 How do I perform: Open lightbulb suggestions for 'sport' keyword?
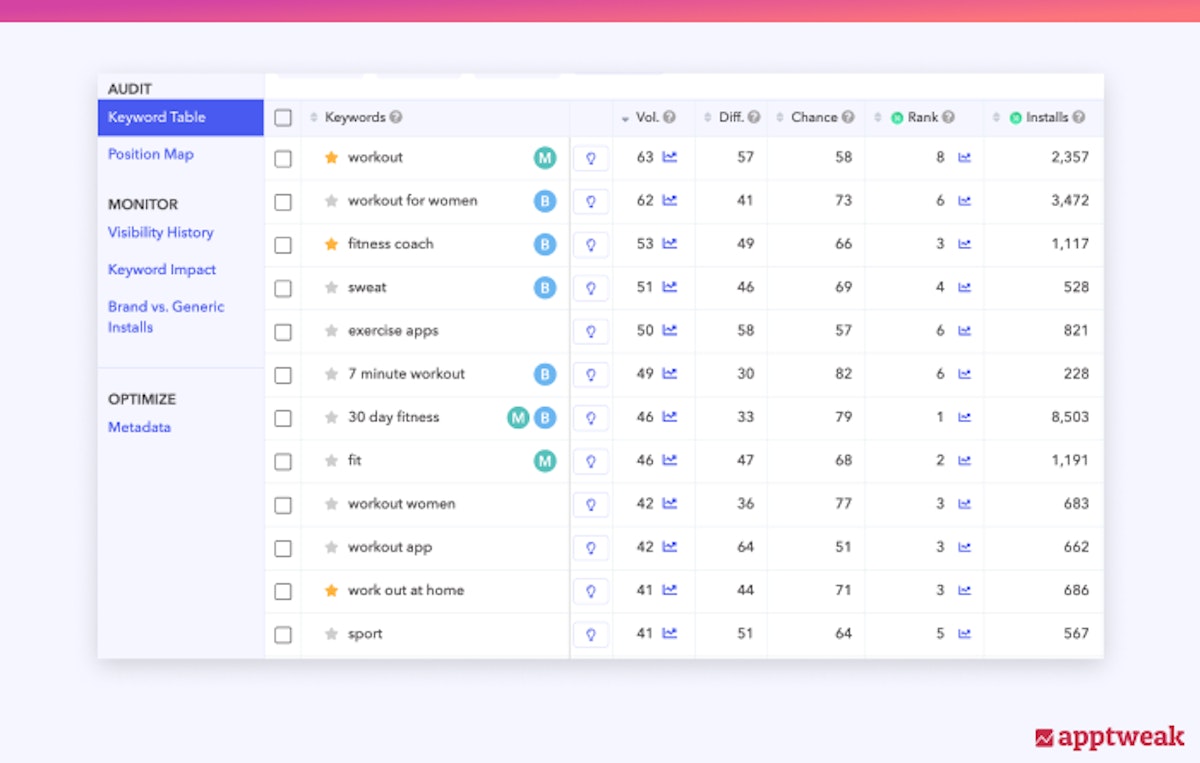coord(591,634)
